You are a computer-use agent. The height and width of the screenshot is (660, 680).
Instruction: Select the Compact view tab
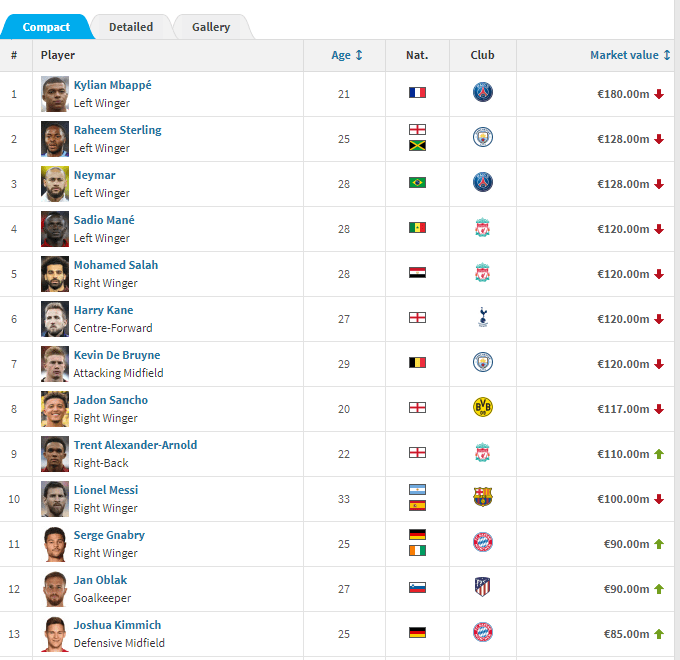[46, 27]
